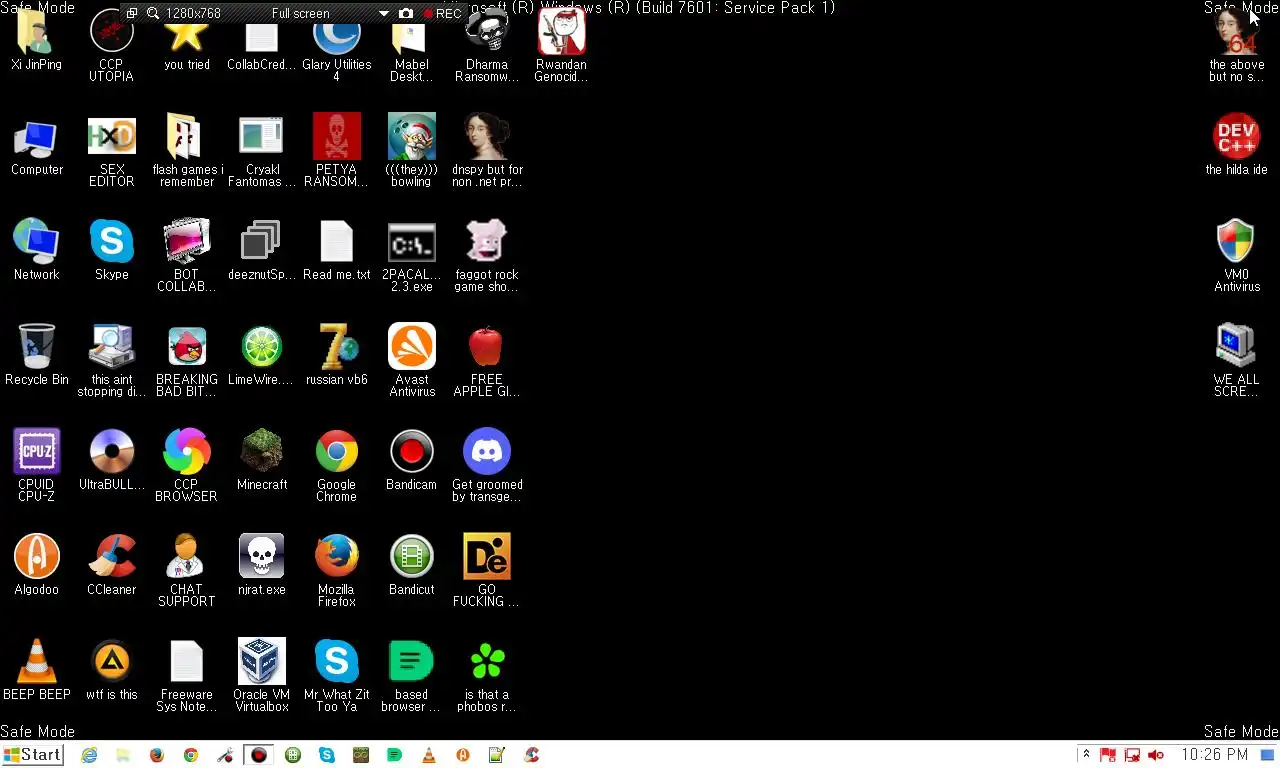Open Chrome from the taskbar

[x=191, y=755]
